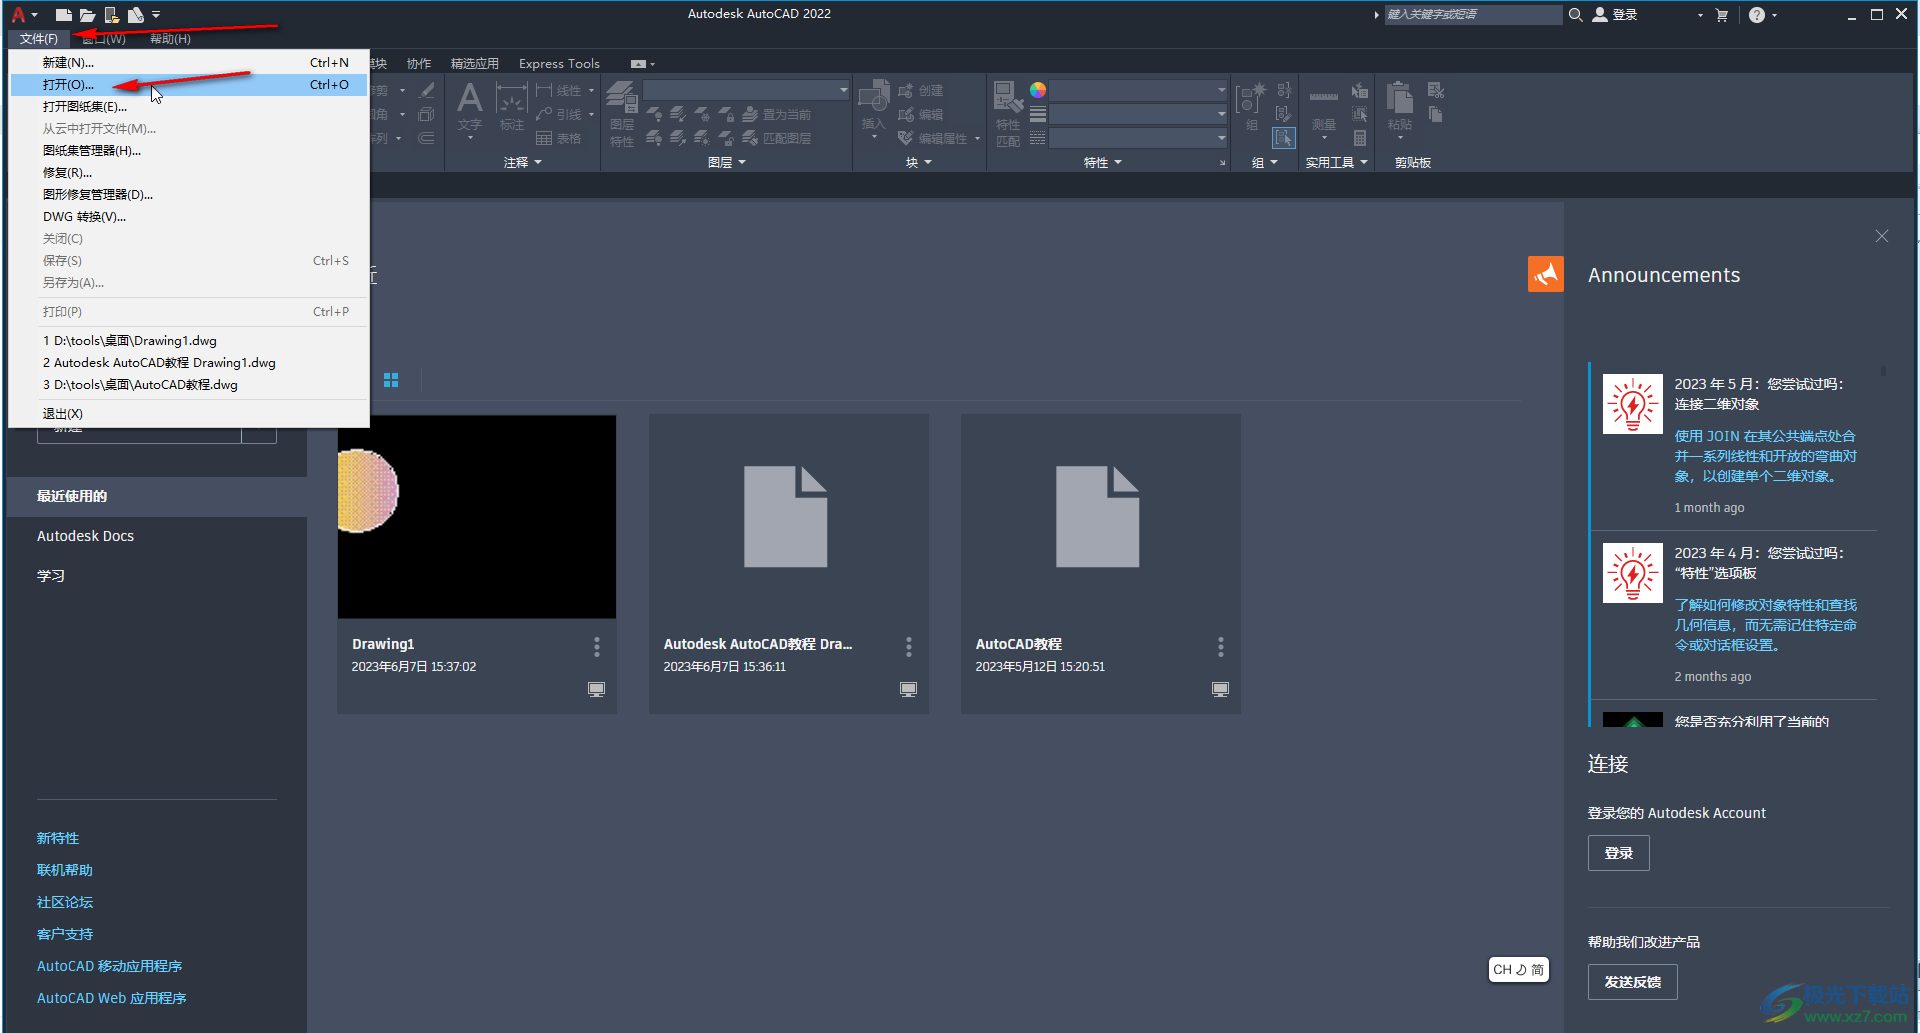Expand the 实用工具 panel flyout
Image resolution: width=1920 pixels, height=1033 pixels.
1336,162
